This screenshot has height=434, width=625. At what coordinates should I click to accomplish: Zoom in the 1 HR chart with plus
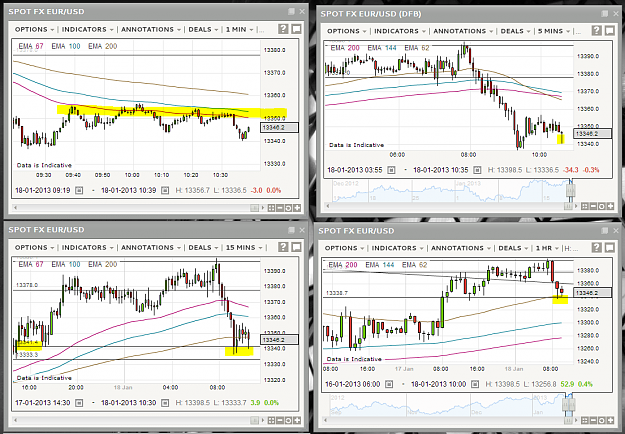[610, 420]
